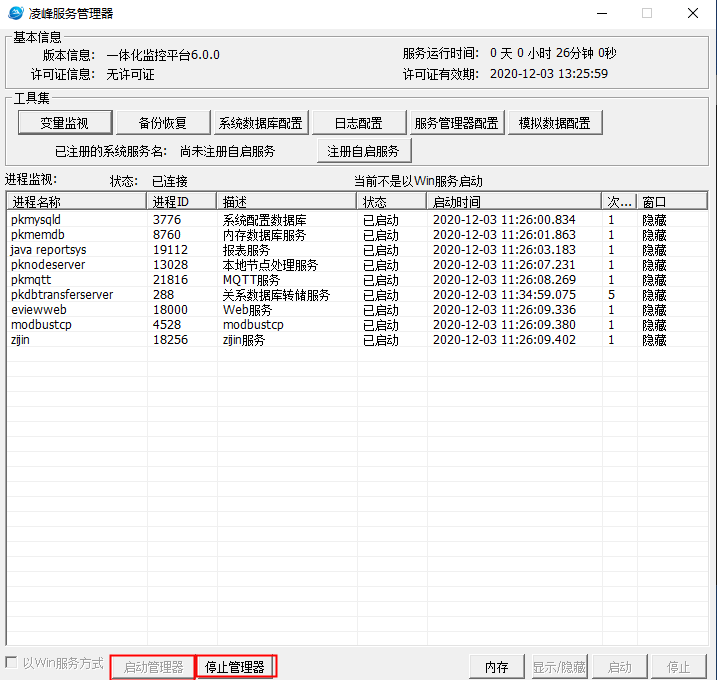This screenshot has height=680, width=717.
Task: Open 系统数据库配置 settings
Action: tap(261, 123)
